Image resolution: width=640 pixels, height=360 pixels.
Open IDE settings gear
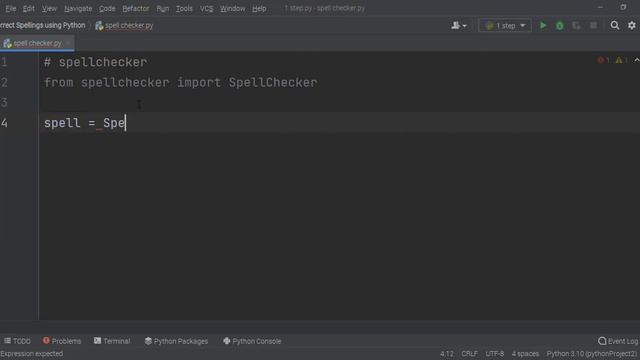click(x=631, y=25)
